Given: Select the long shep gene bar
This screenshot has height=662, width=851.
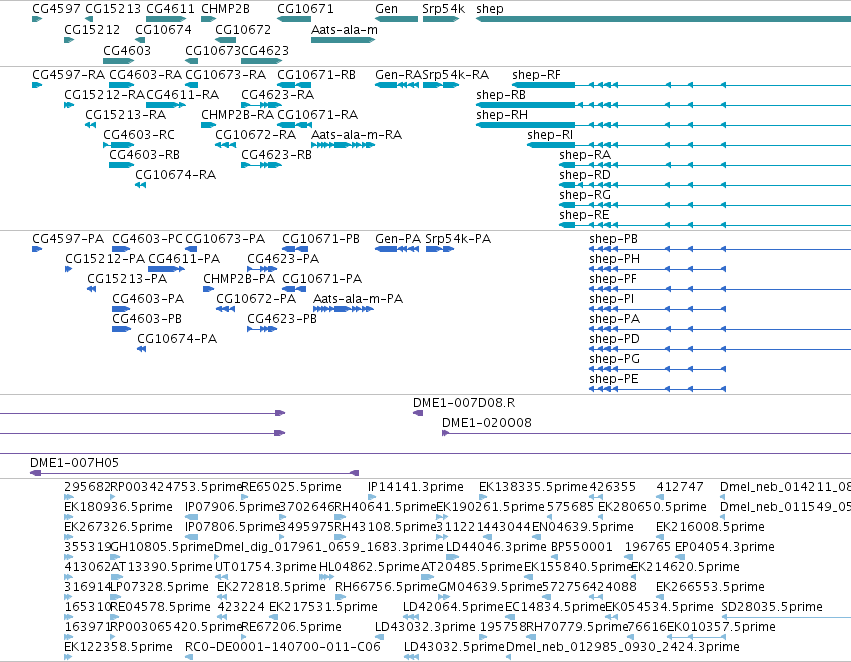Looking at the screenshot, I should click(x=663, y=19).
